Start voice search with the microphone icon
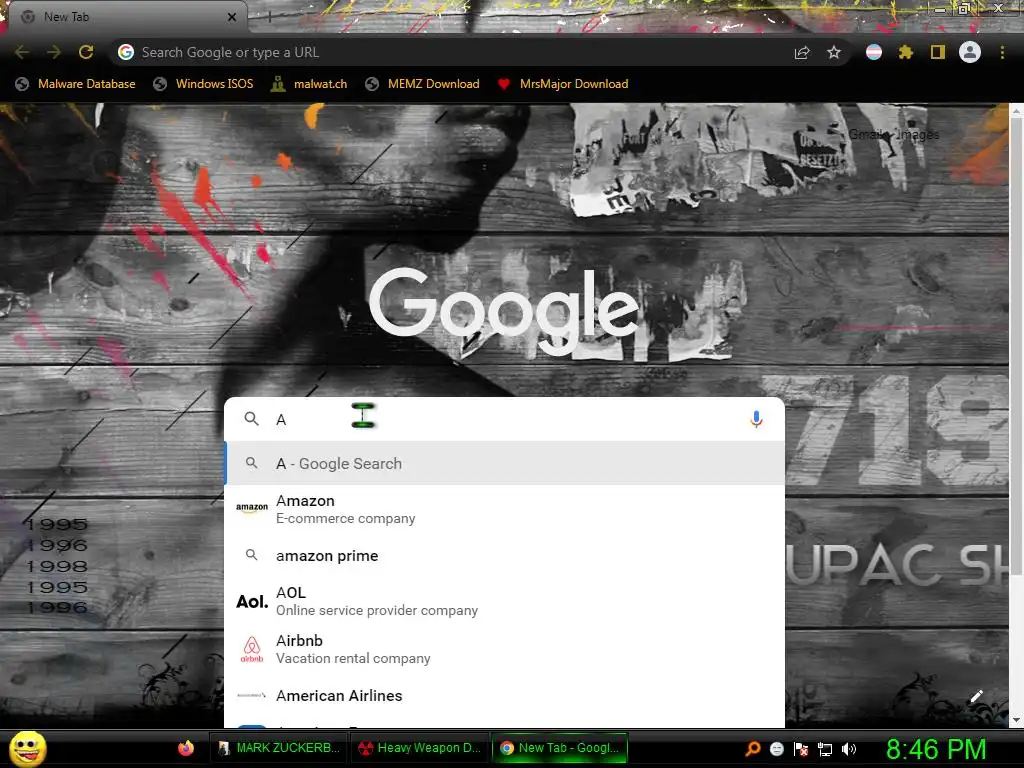This screenshot has height=768, width=1024. point(756,419)
